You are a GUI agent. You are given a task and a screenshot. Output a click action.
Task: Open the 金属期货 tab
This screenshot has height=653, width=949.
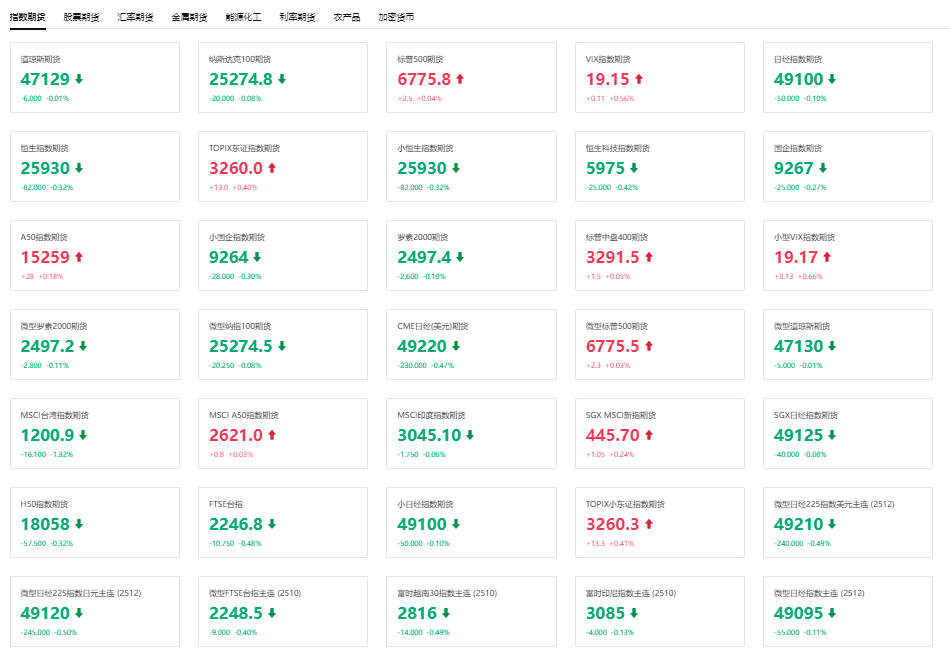point(189,17)
